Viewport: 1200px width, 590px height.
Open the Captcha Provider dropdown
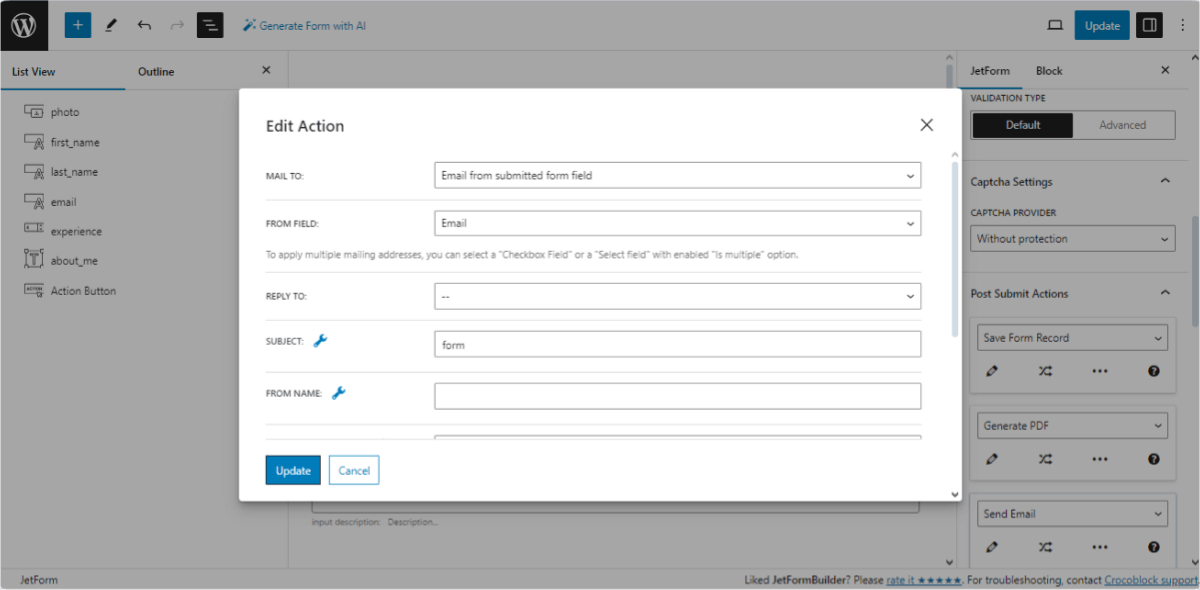(x=1072, y=238)
